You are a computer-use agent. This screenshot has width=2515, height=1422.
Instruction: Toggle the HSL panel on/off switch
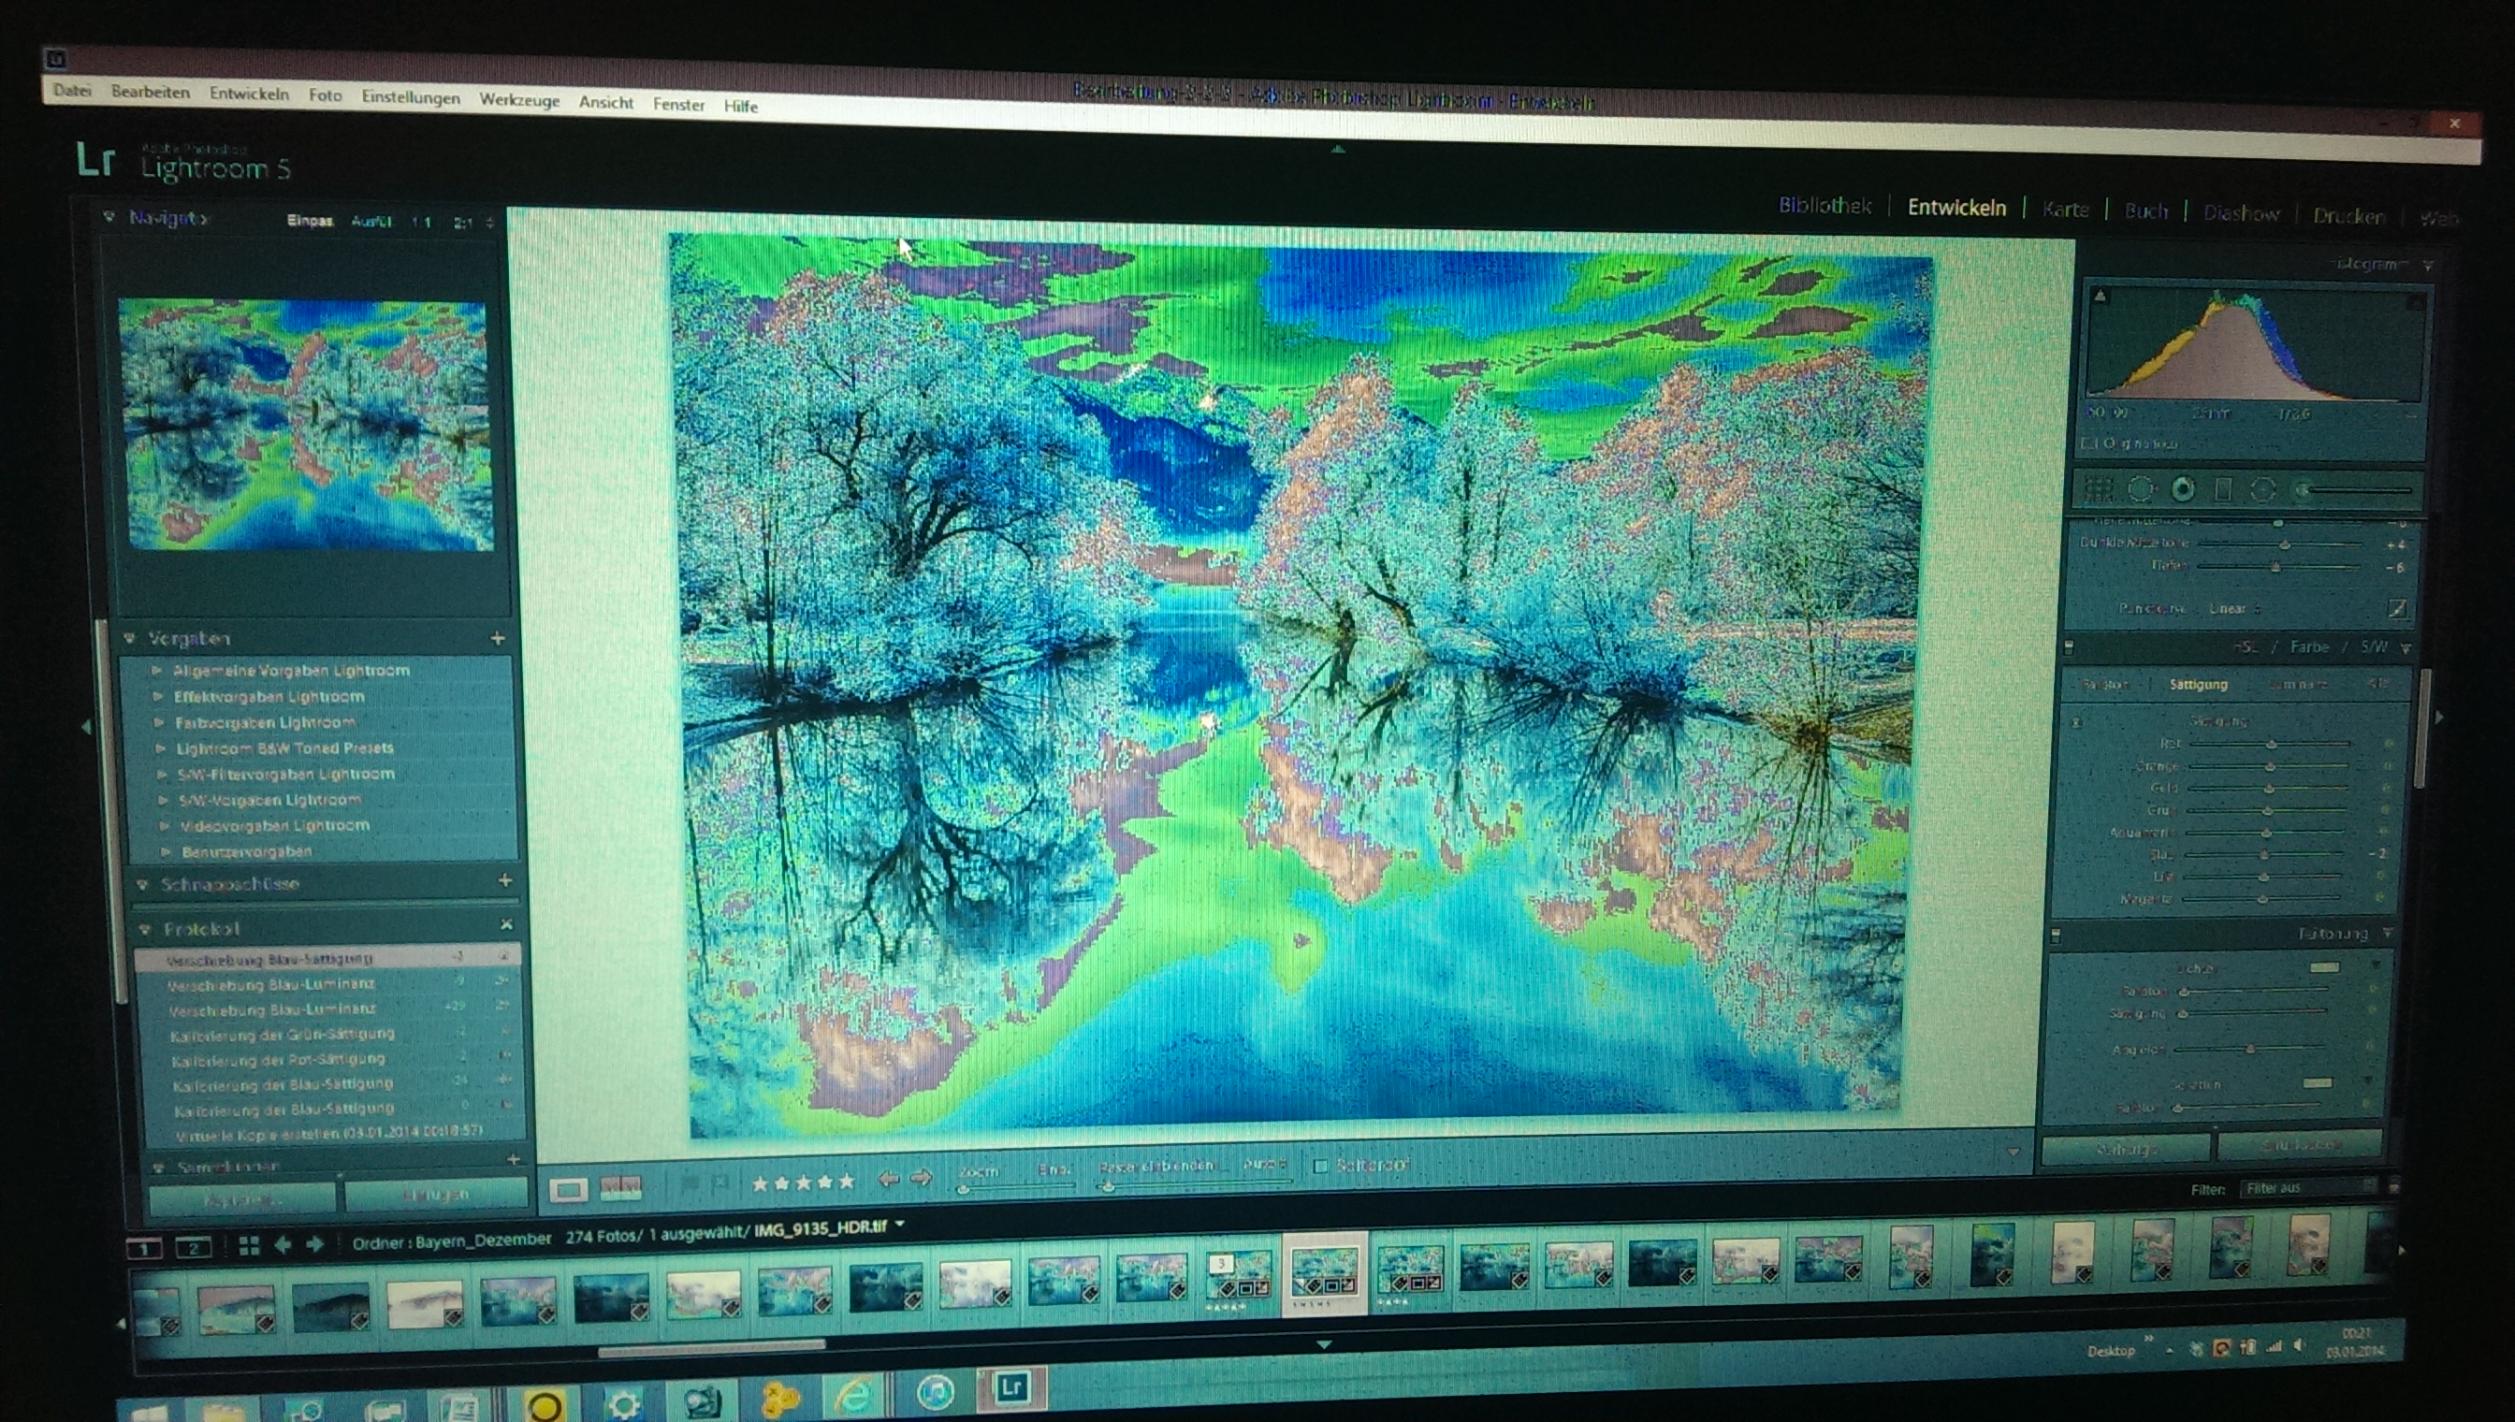coord(2069,647)
